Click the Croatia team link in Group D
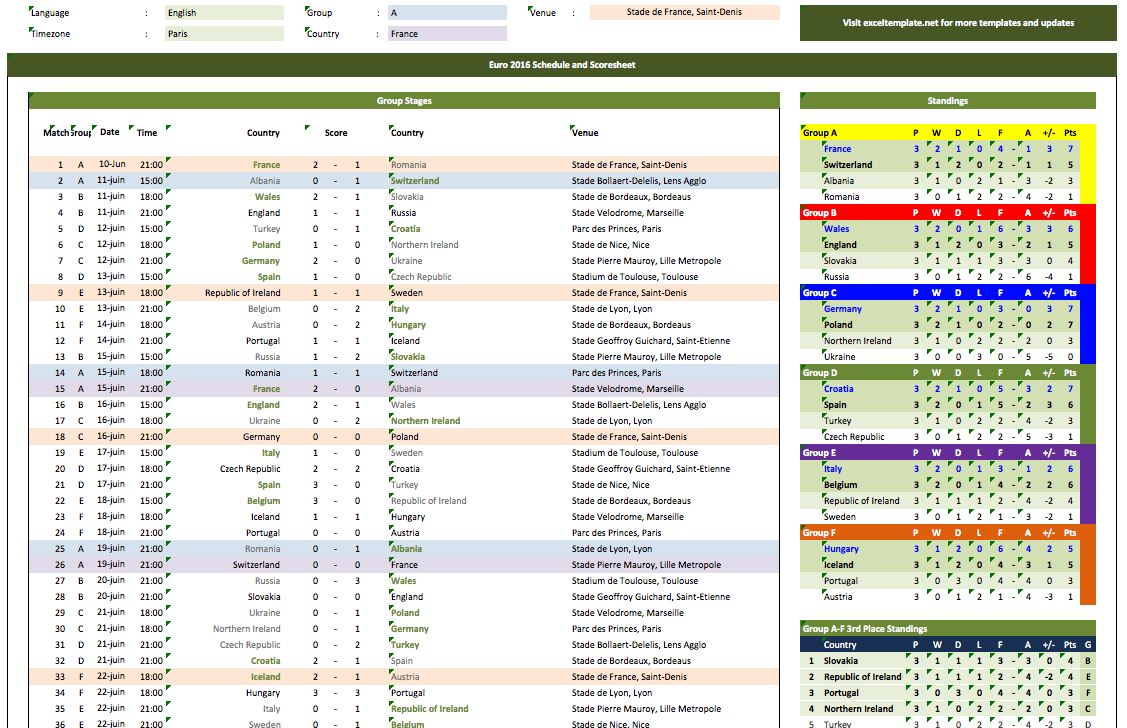 (x=838, y=389)
